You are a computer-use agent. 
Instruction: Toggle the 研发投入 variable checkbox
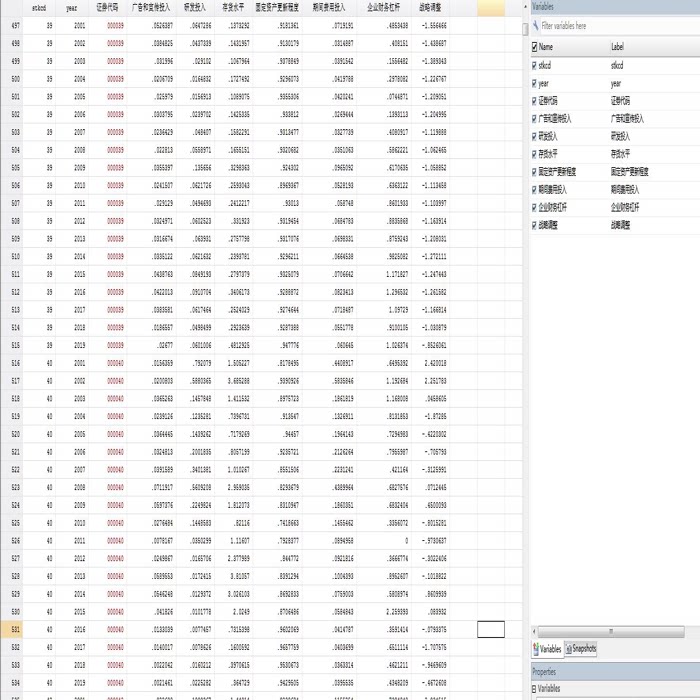[x=534, y=137]
